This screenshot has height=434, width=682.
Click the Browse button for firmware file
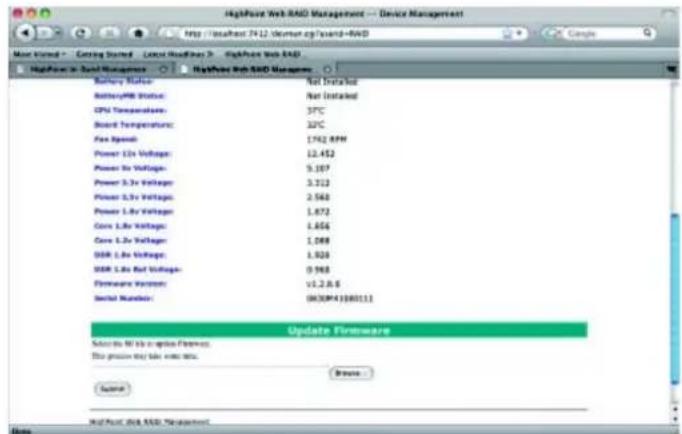tap(351, 373)
